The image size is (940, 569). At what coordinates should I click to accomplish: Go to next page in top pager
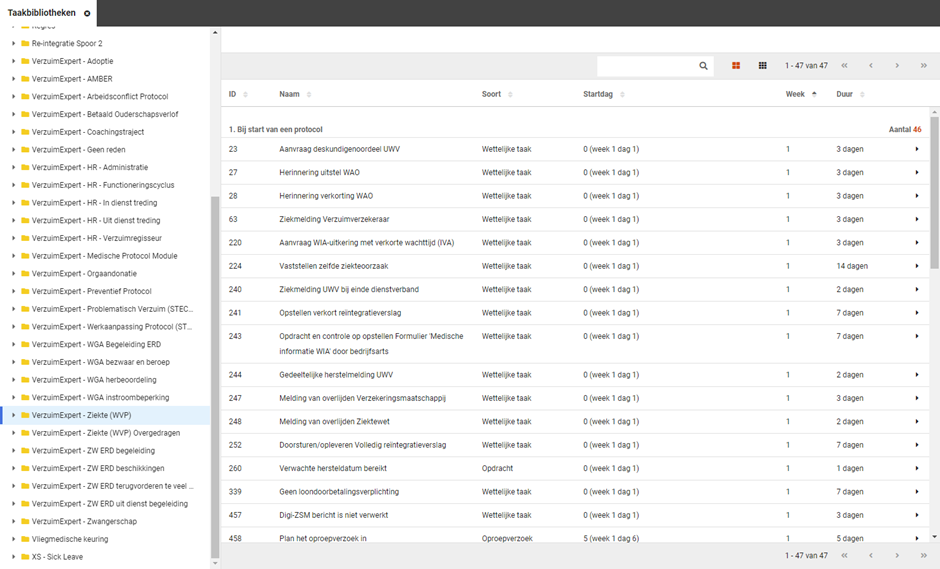pos(897,66)
